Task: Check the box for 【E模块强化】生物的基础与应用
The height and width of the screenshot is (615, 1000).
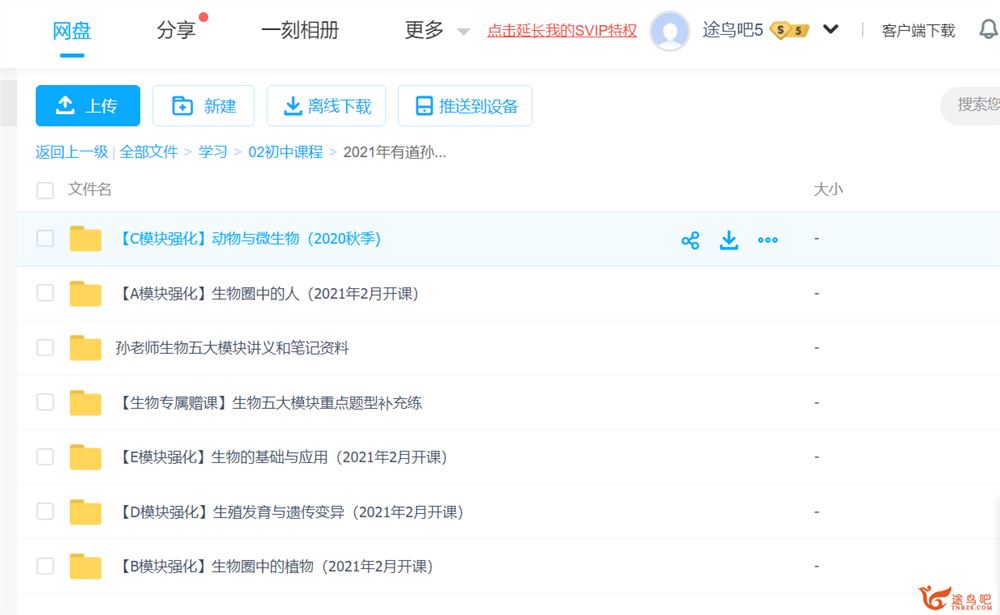Action: (x=45, y=457)
